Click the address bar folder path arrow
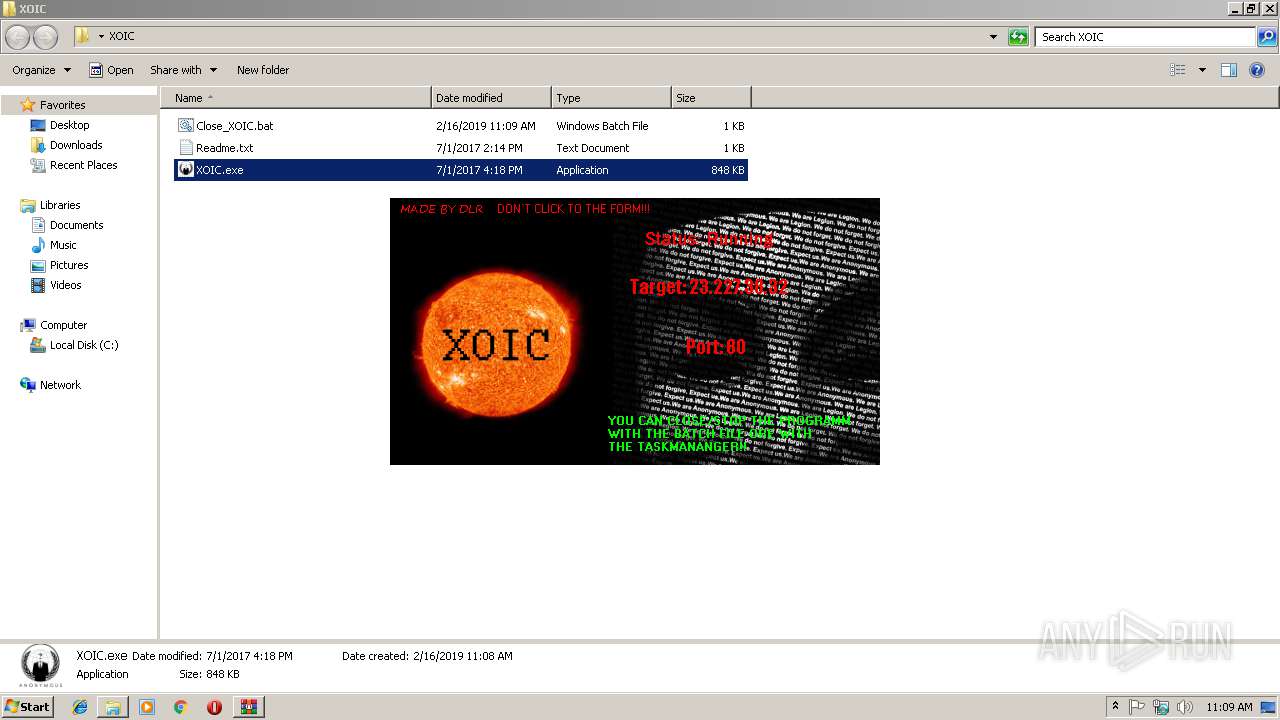Viewport: 1280px width, 720px height. click(101, 37)
